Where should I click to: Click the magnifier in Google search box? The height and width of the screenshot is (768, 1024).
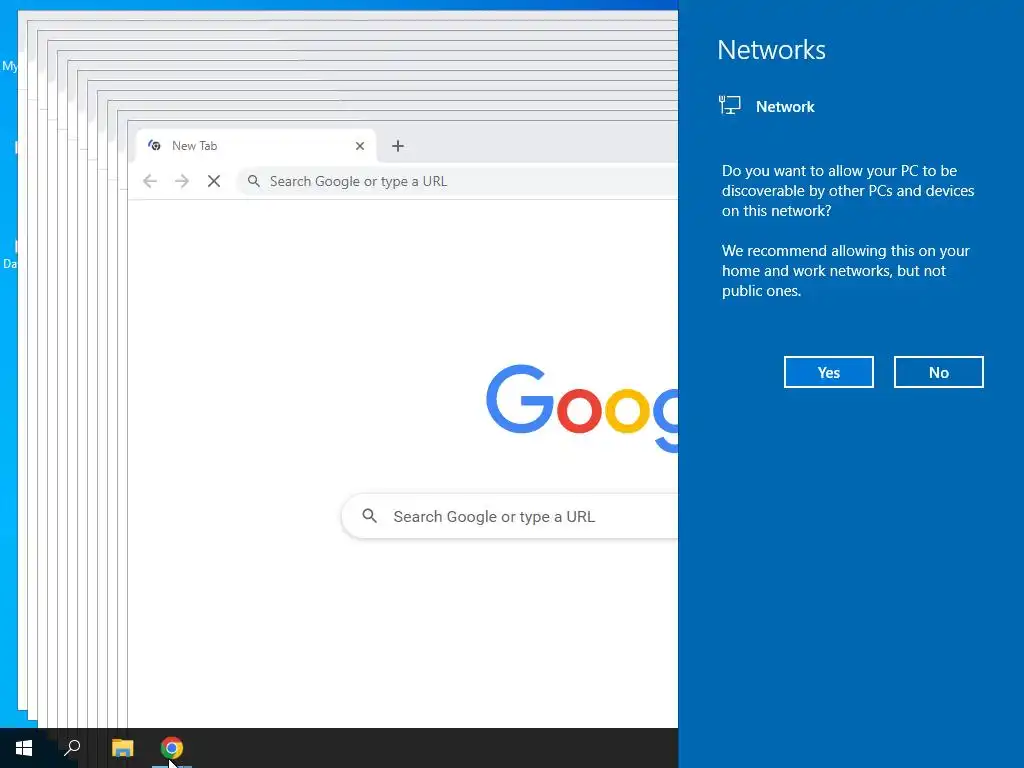370,516
